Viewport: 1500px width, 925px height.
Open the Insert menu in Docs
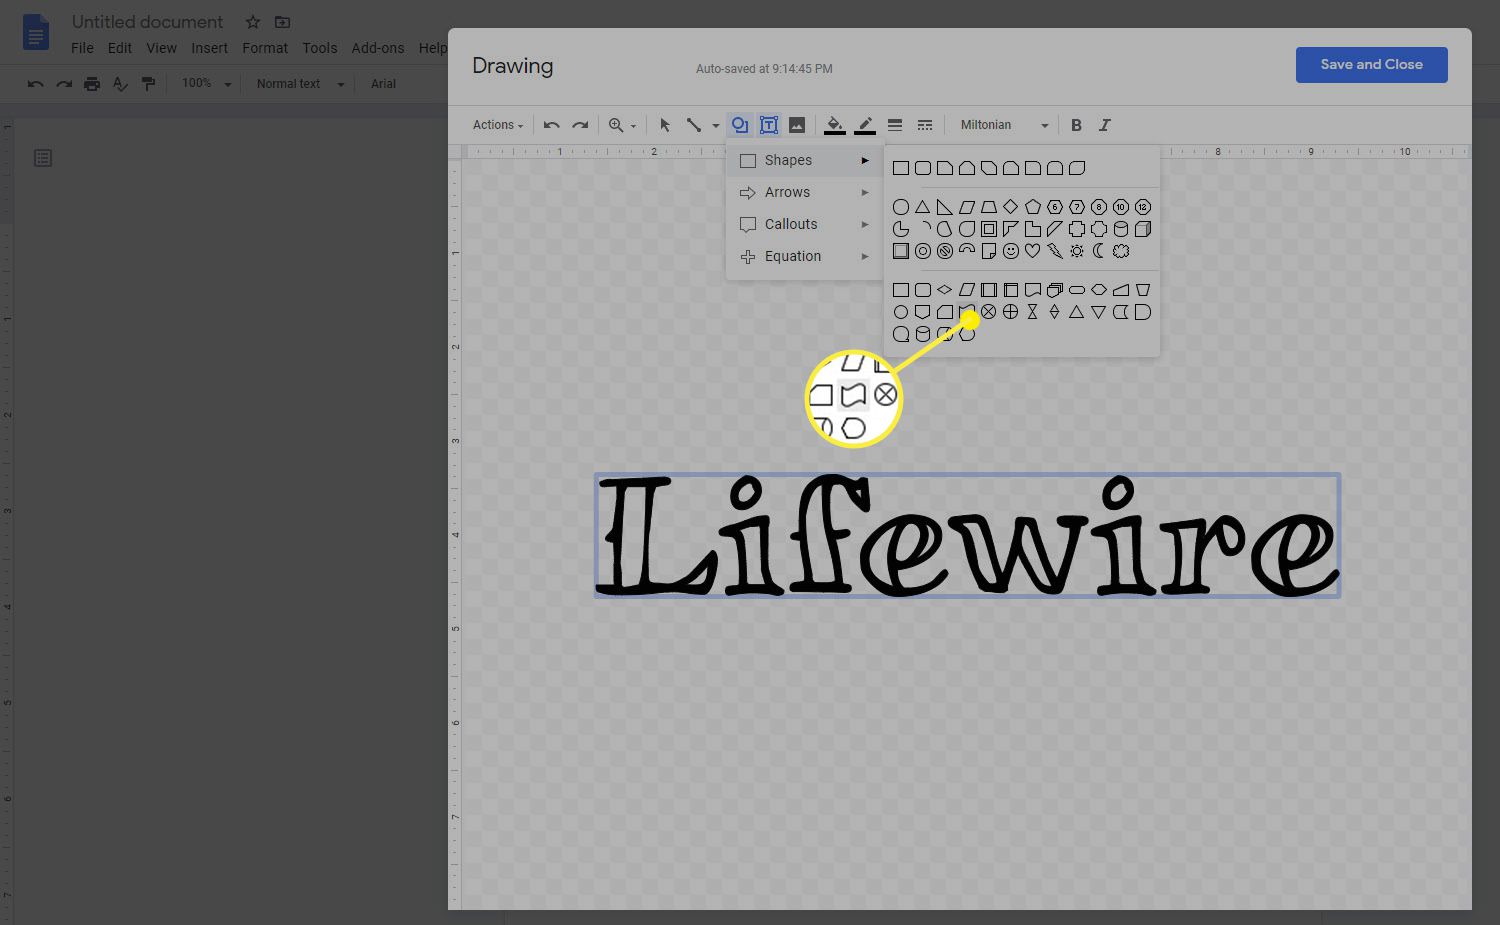click(209, 48)
